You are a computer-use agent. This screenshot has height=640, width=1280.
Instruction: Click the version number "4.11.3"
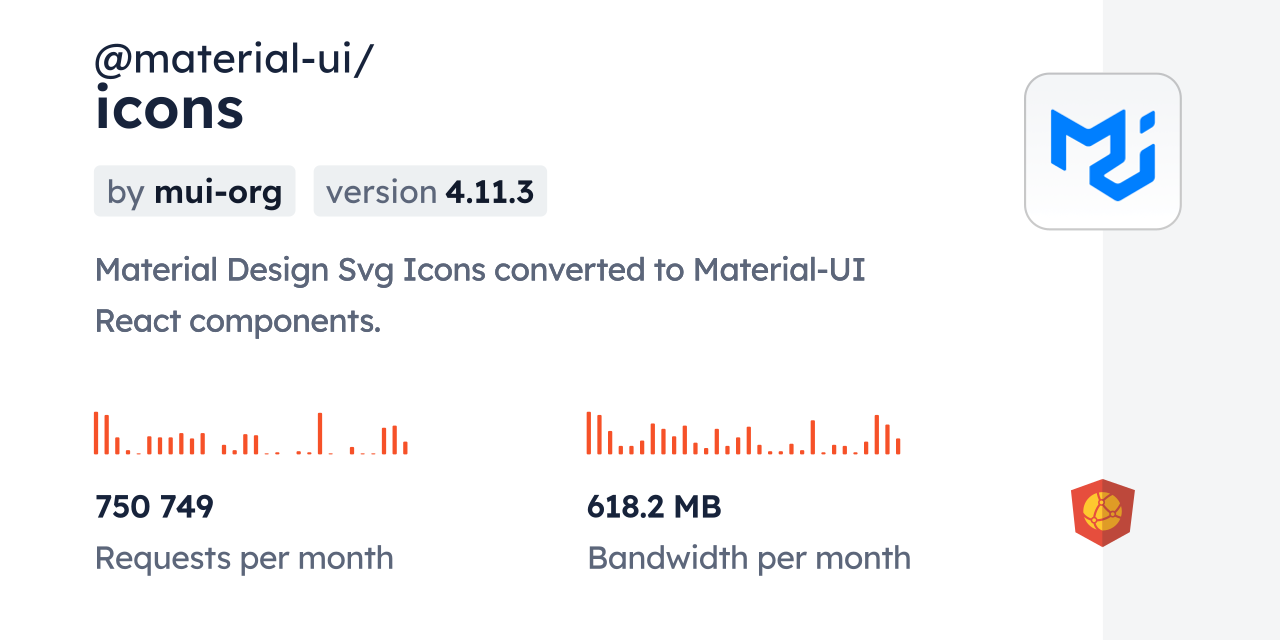point(490,191)
